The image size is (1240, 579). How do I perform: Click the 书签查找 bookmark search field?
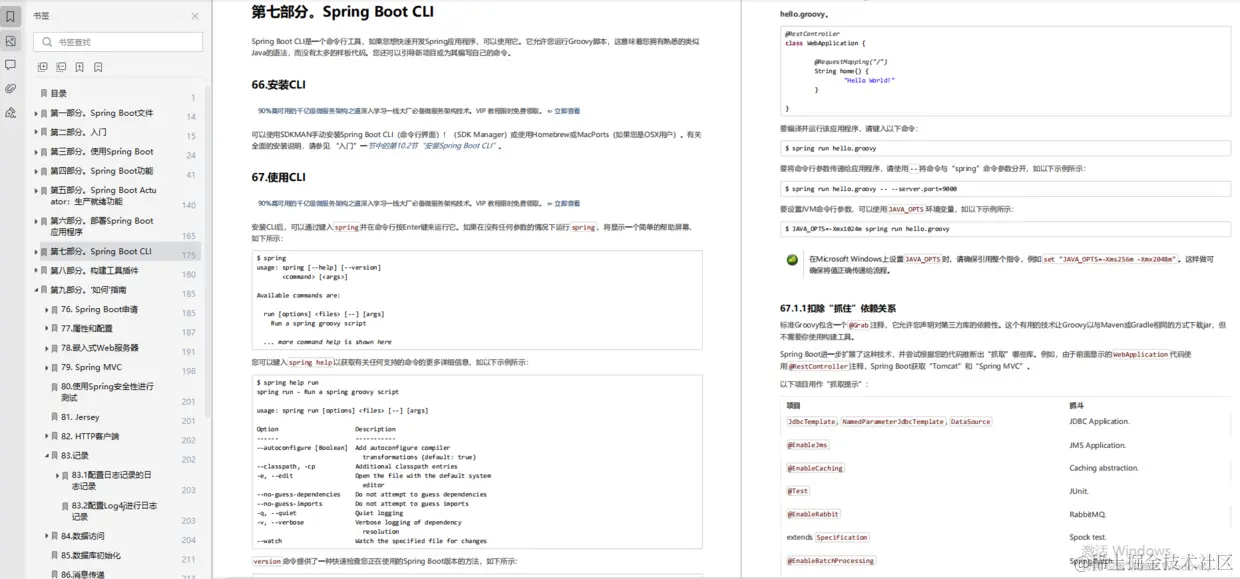[118, 42]
